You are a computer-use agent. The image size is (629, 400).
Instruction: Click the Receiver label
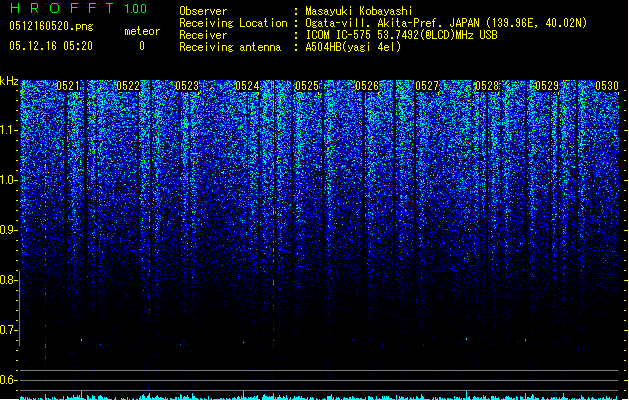(x=203, y=35)
